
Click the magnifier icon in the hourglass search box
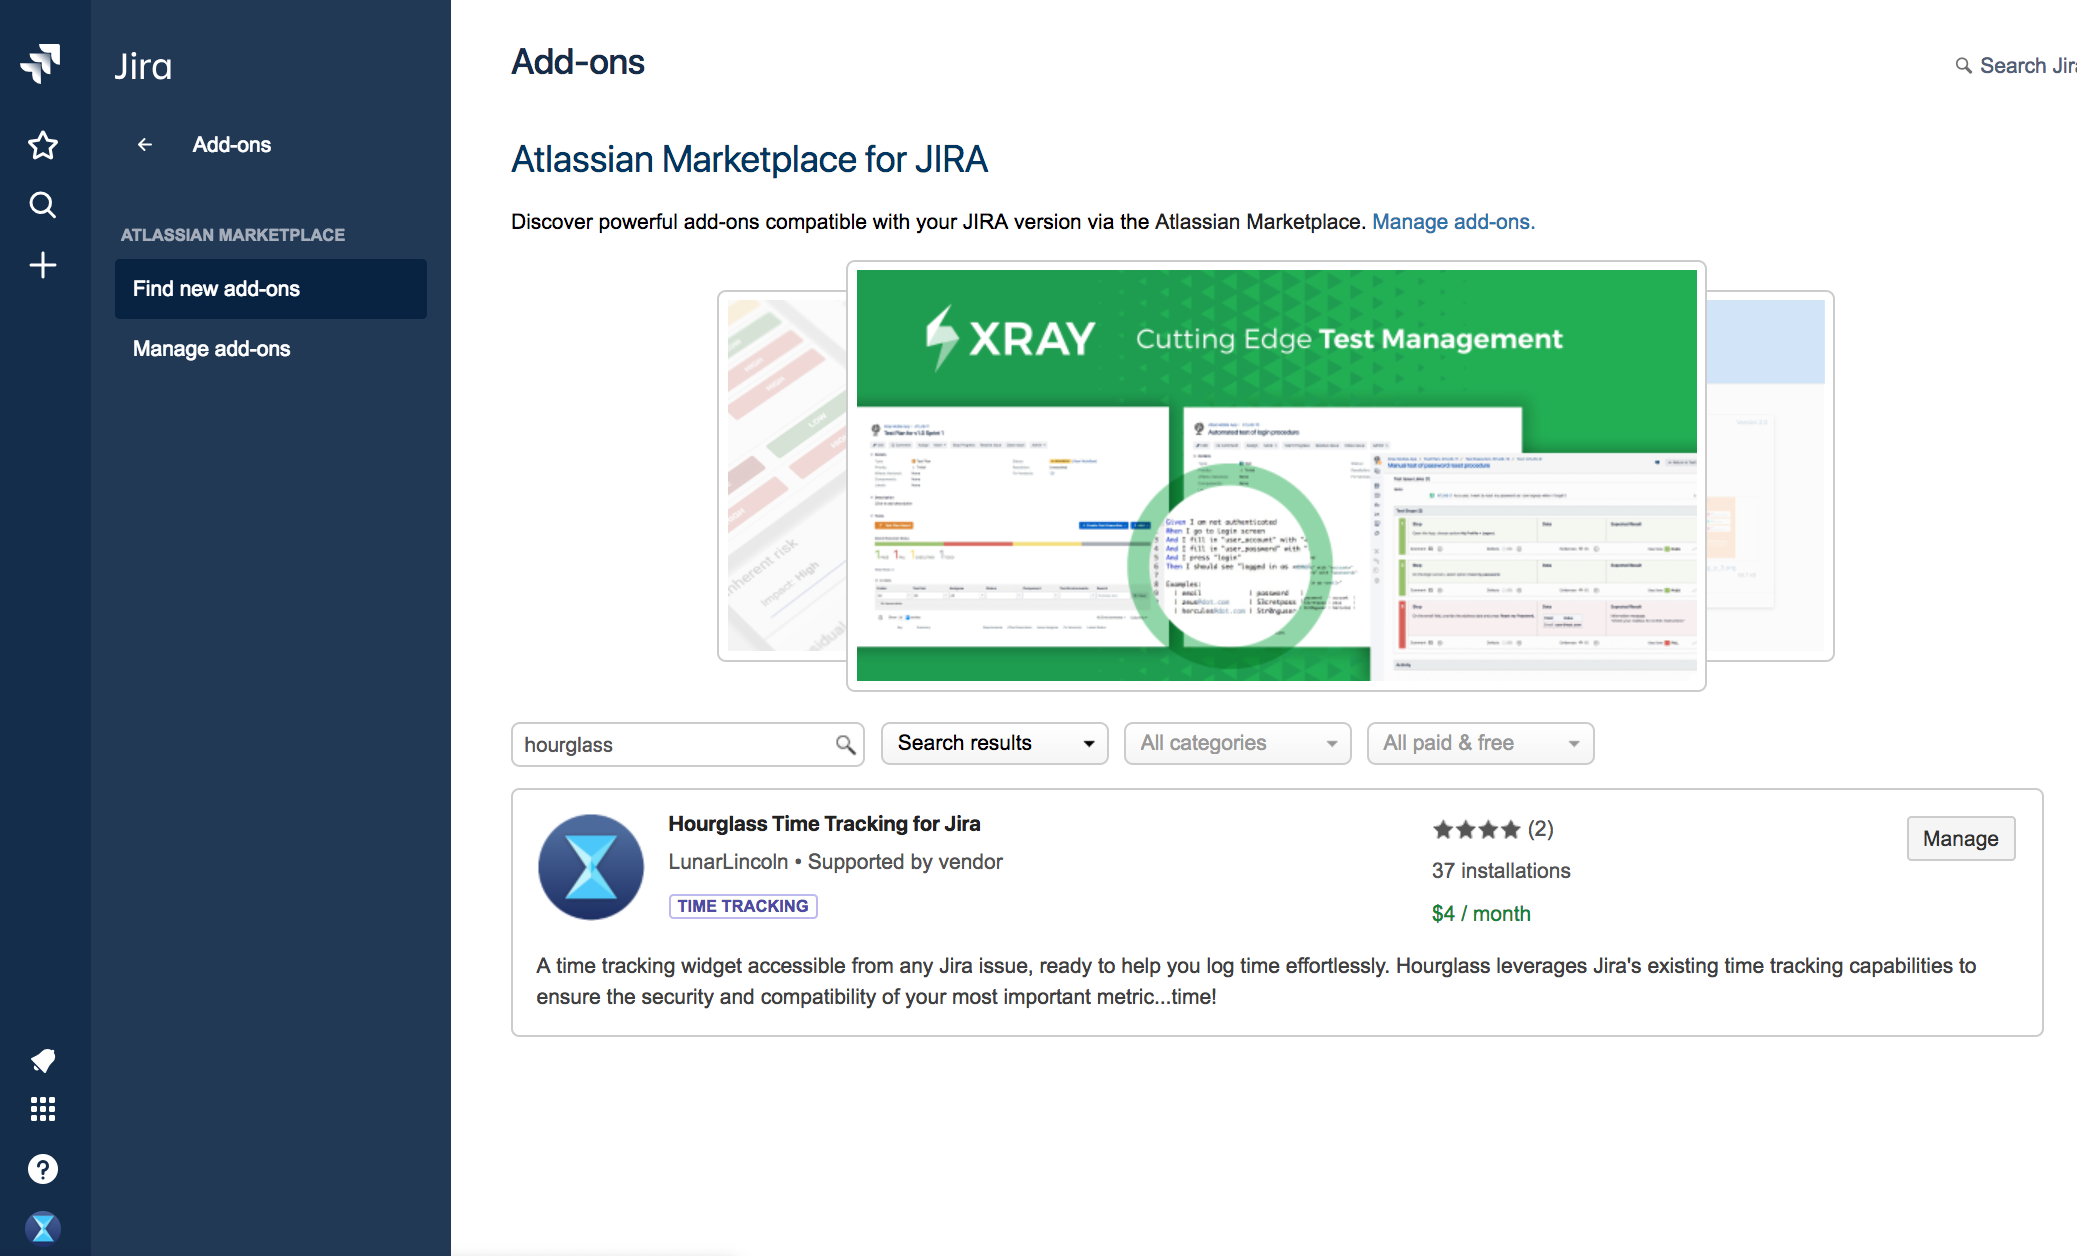(845, 745)
